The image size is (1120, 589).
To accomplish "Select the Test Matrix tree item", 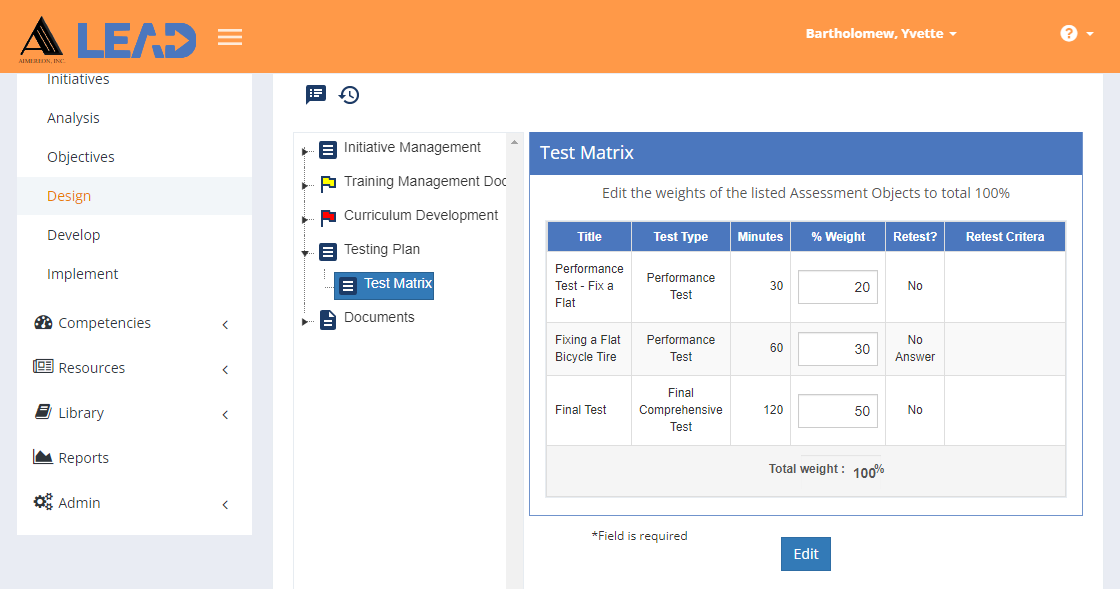I will point(384,284).
